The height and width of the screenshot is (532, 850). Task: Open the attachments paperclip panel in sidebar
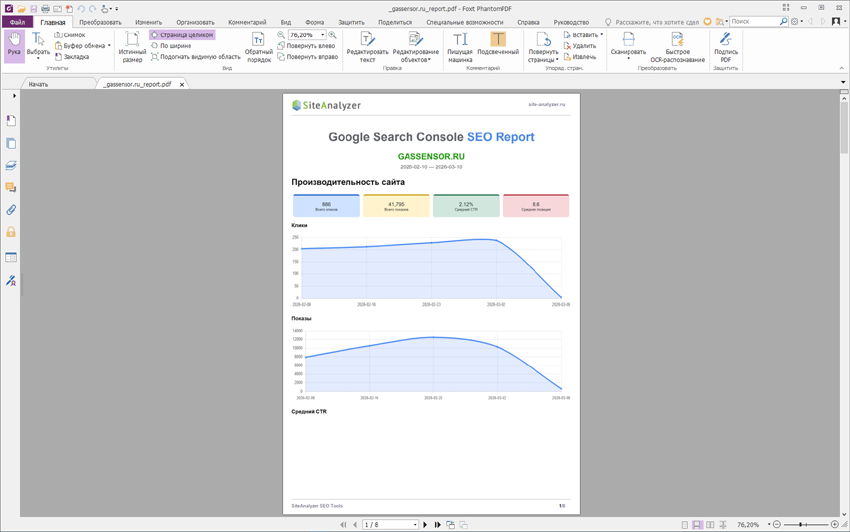[11, 210]
